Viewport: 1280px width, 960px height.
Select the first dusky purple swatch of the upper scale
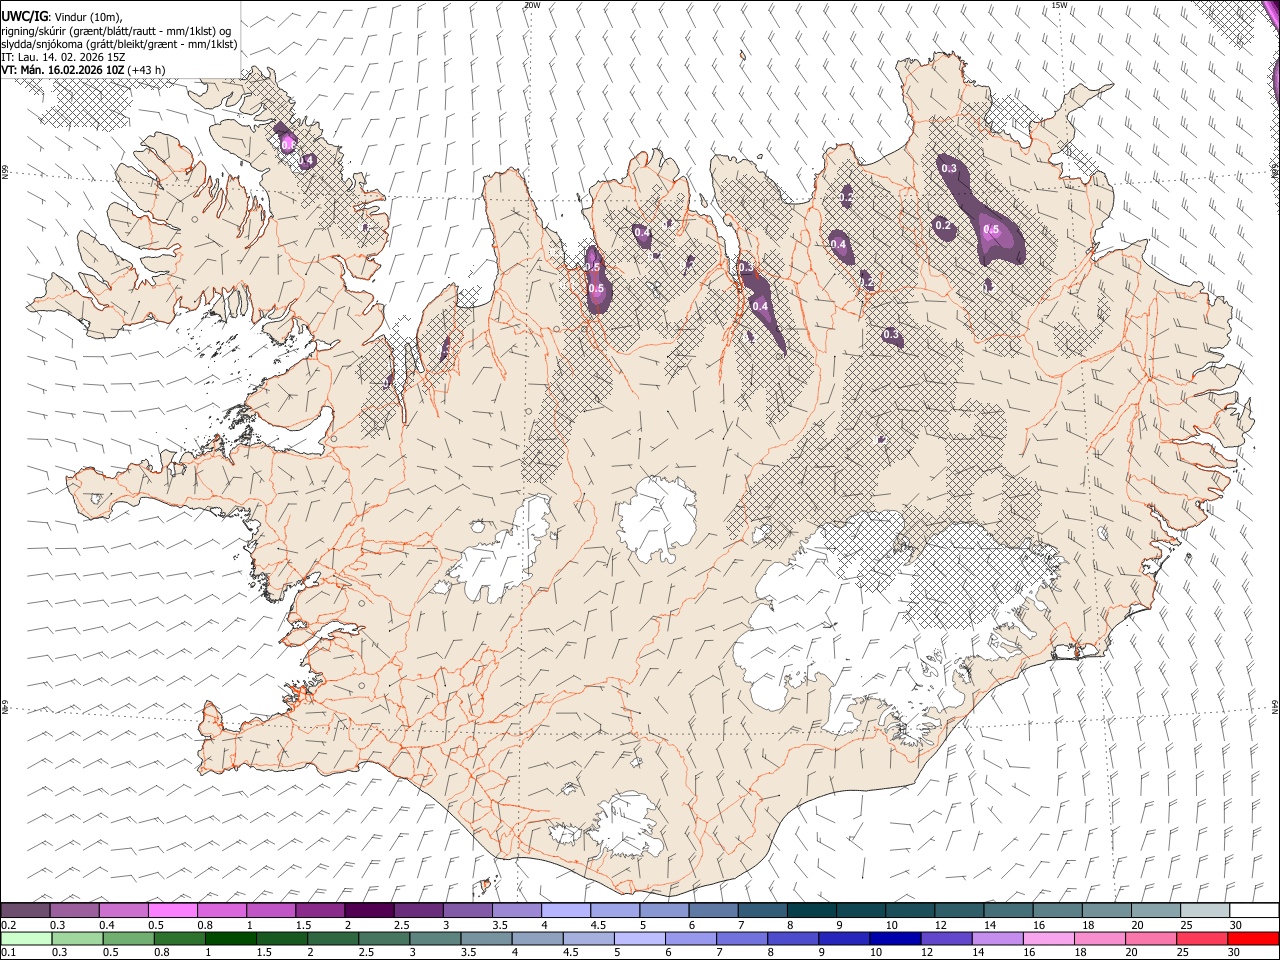[26, 911]
